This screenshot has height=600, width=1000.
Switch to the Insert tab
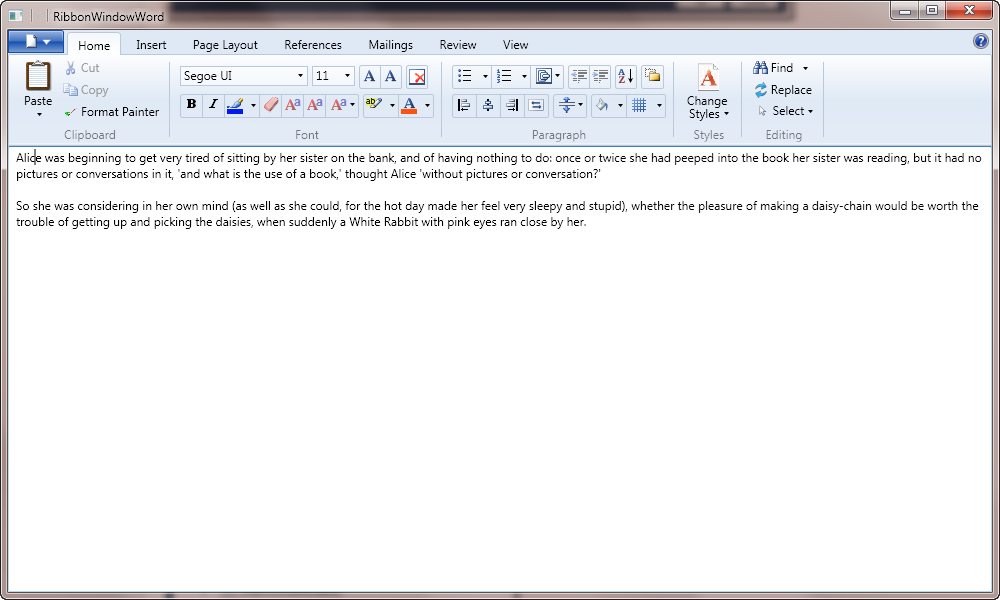tap(151, 45)
